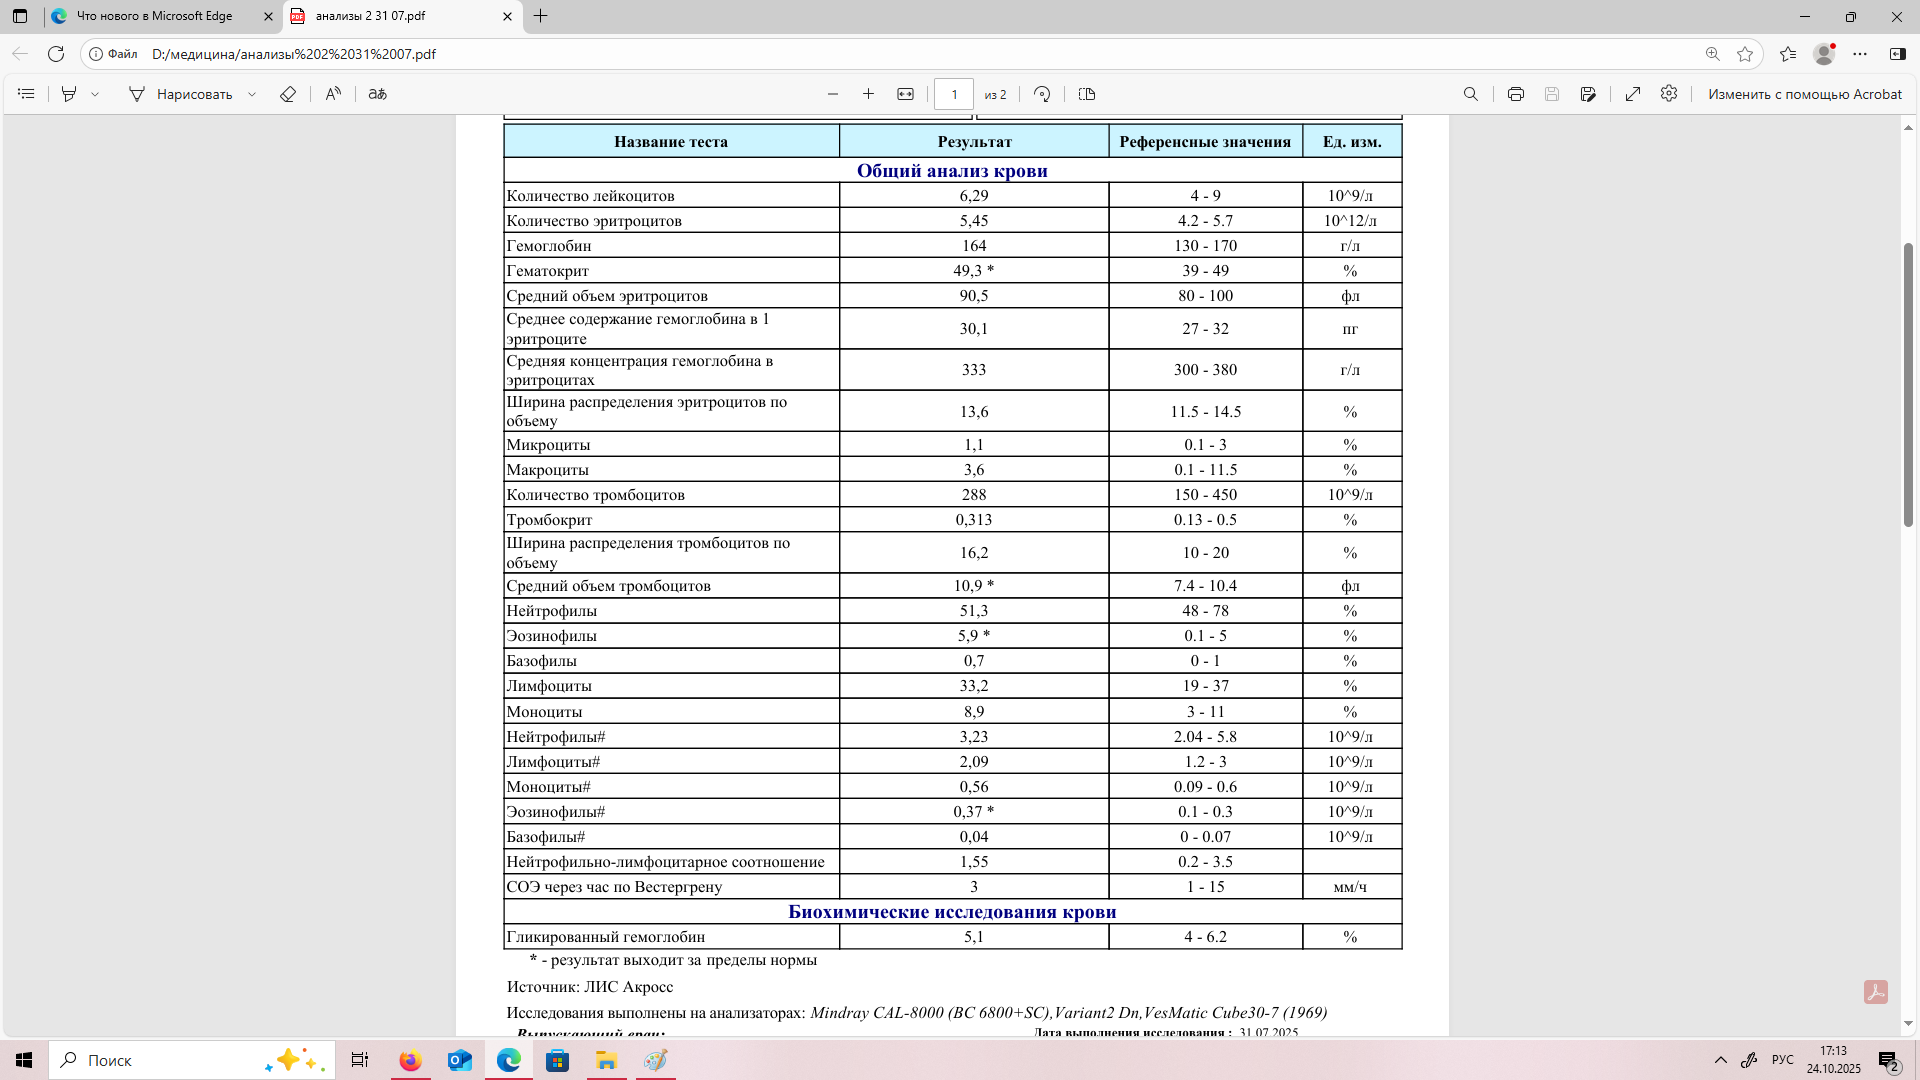Viewport: 1920px width, 1080px height.
Task: Click the page number input field
Action: pos(954,94)
